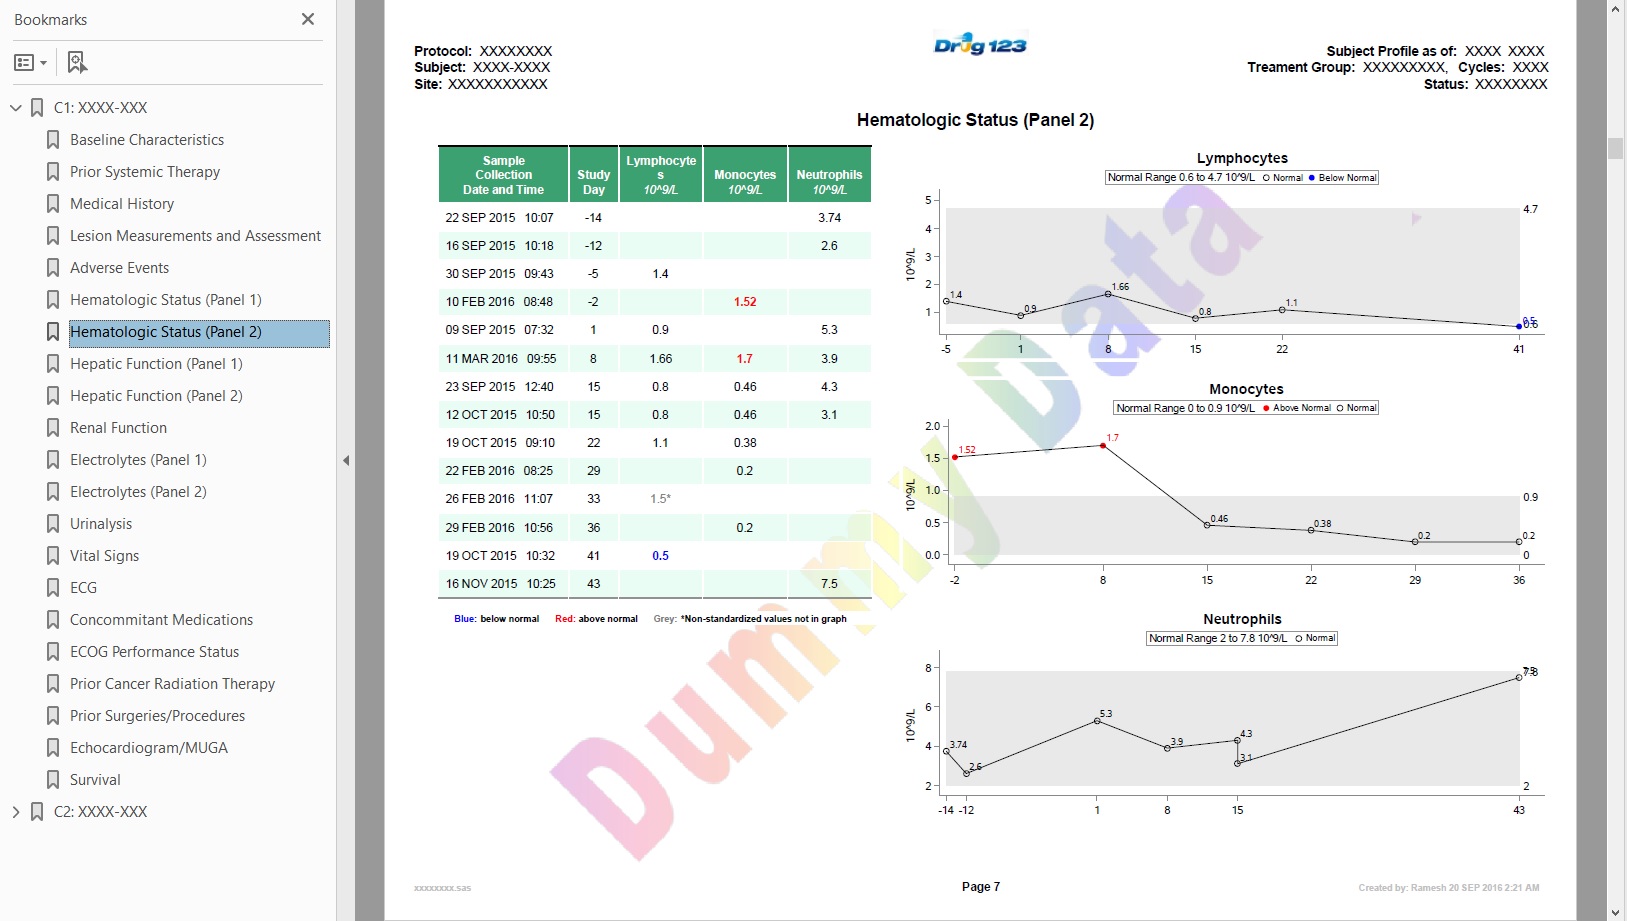Navigate to the Urinalysis bookmark
The height and width of the screenshot is (921, 1627).
[x=101, y=524]
